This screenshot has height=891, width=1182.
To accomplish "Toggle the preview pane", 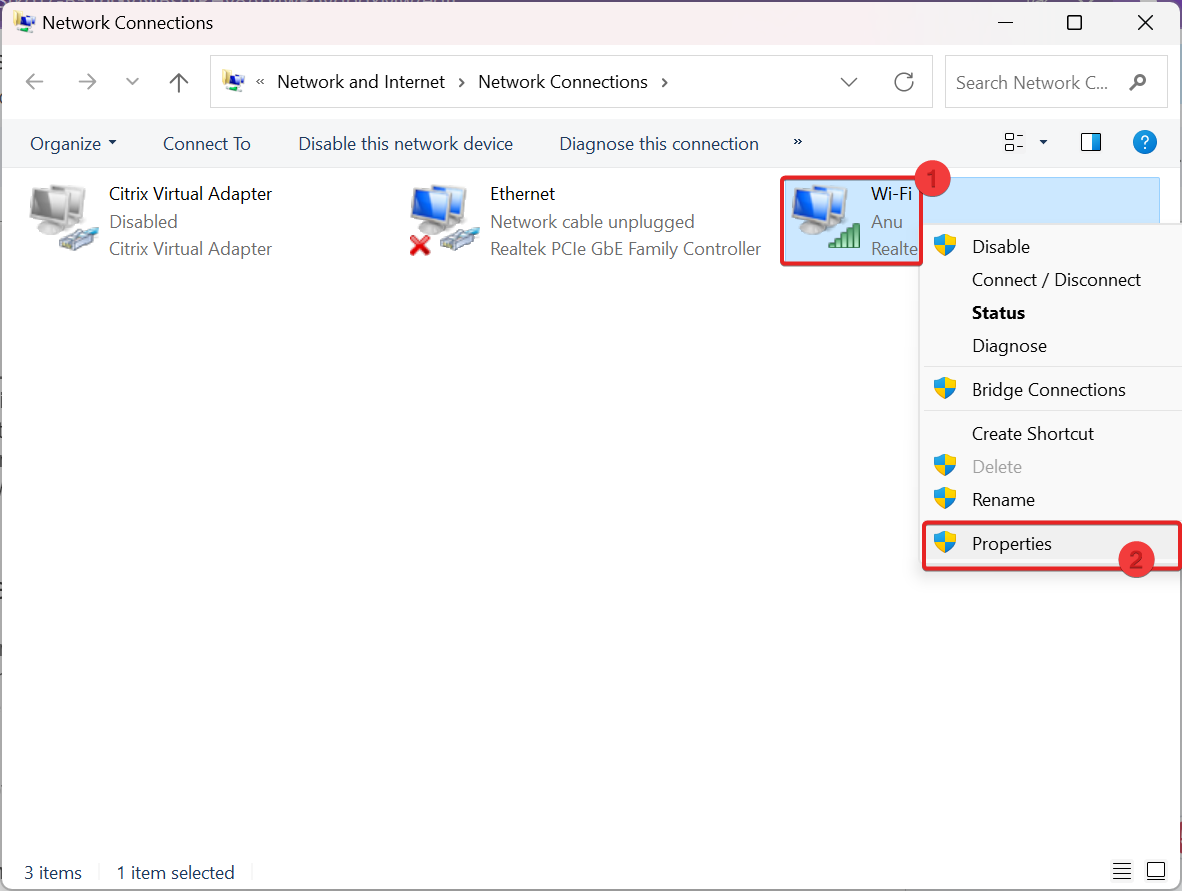I will pyautogui.click(x=1091, y=142).
